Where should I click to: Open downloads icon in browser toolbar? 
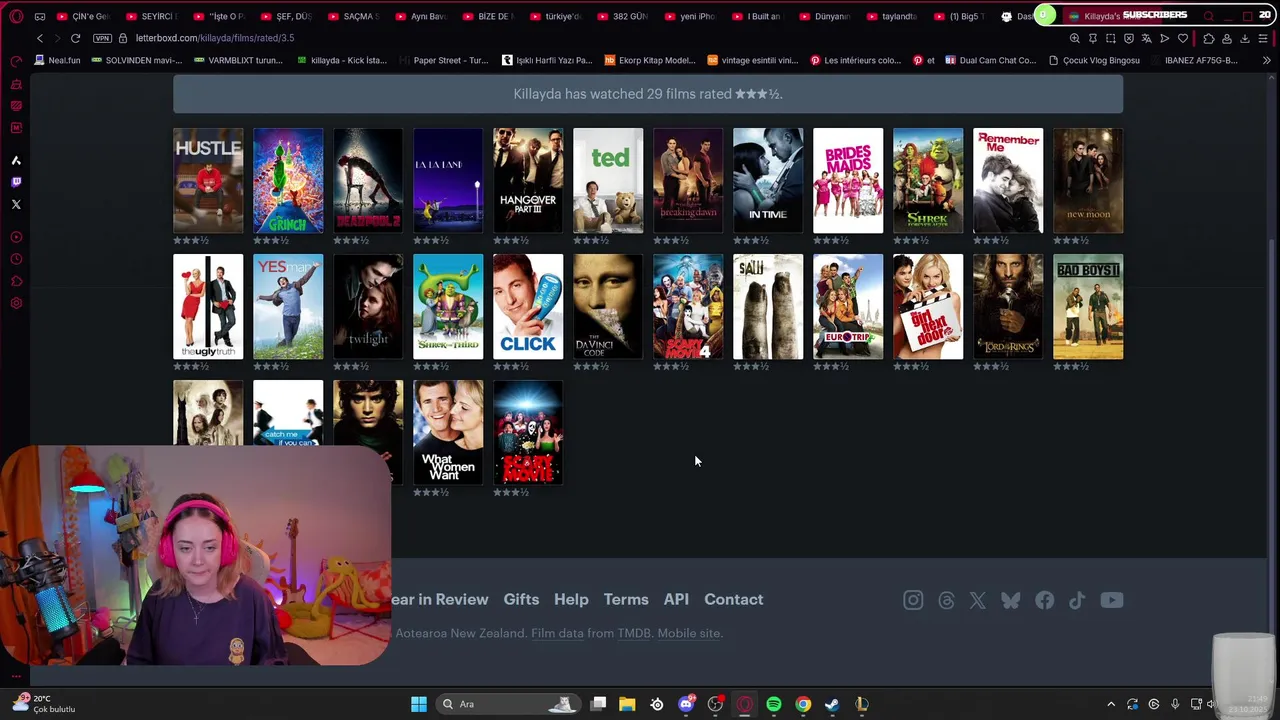pyautogui.click(x=1245, y=38)
